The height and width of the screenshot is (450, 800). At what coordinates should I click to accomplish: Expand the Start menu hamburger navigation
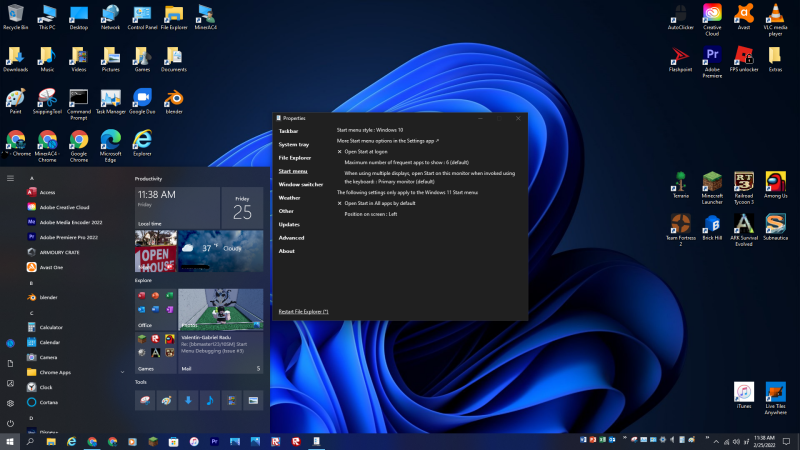point(10,178)
